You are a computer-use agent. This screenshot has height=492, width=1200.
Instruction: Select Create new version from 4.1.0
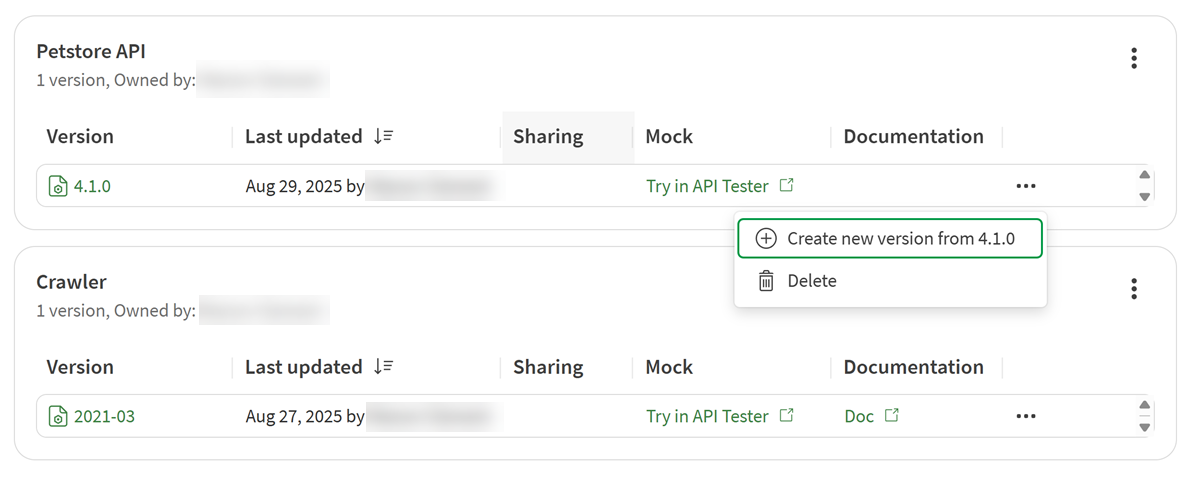pyautogui.click(x=900, y=239)
